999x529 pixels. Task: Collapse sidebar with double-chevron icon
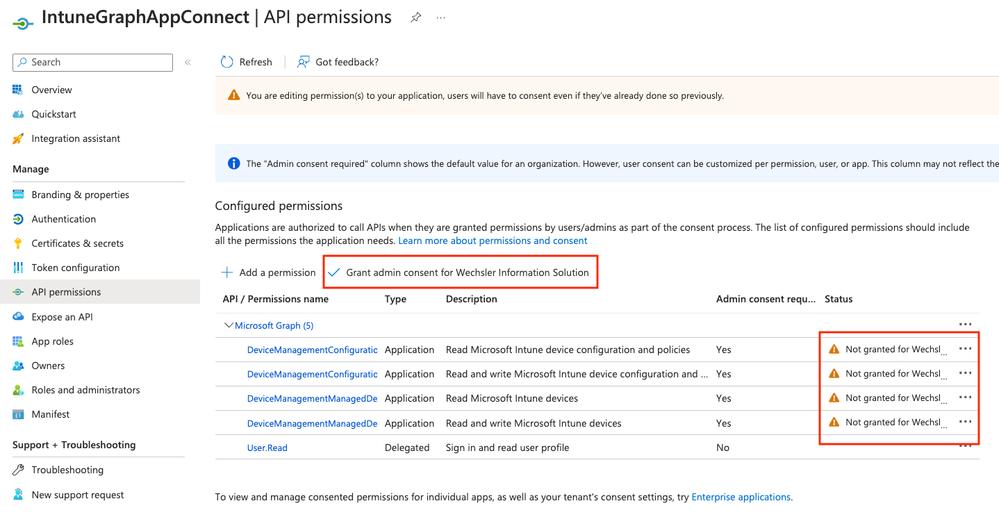click(x=188, y=62)
